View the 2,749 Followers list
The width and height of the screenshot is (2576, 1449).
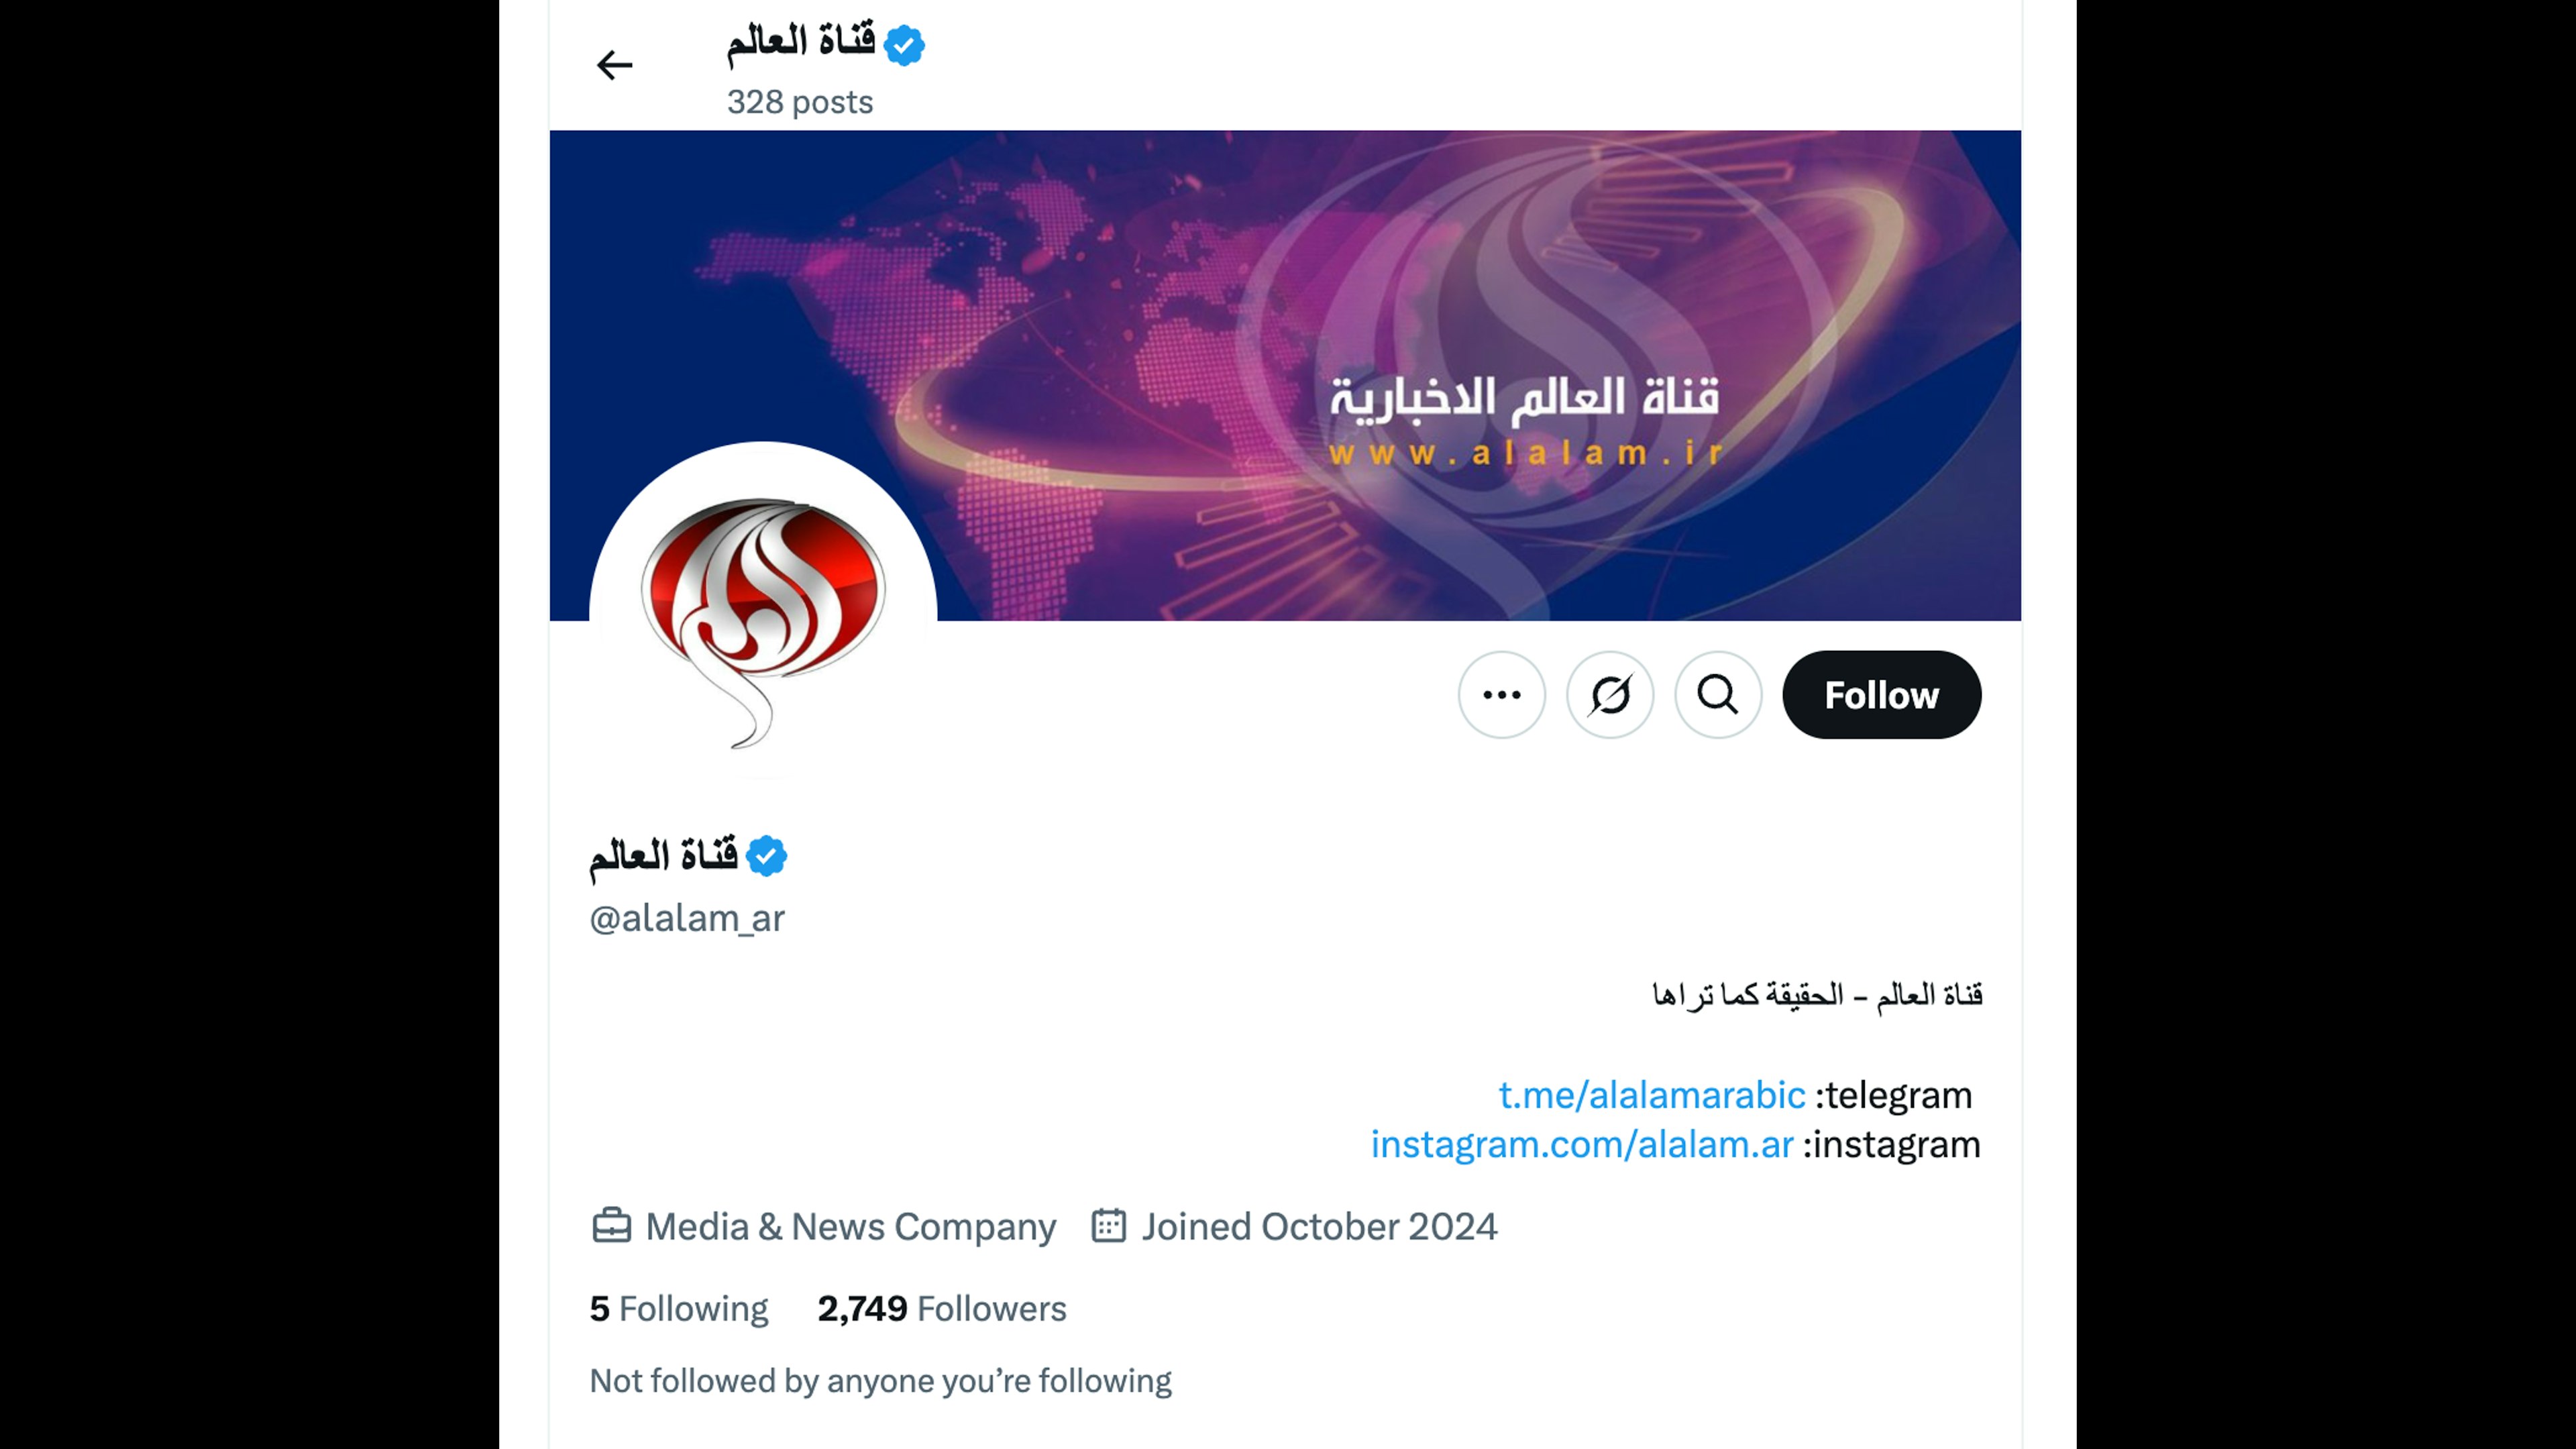point(942,1308)
